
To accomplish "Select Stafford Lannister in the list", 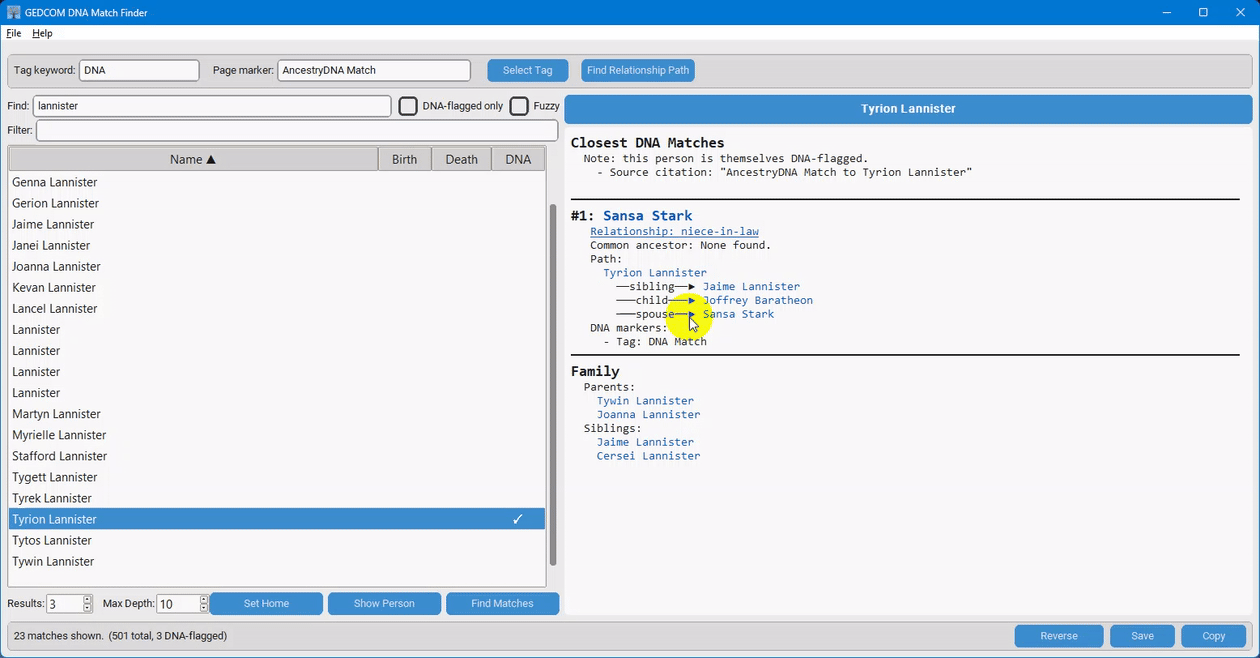I will pos(277,456).
